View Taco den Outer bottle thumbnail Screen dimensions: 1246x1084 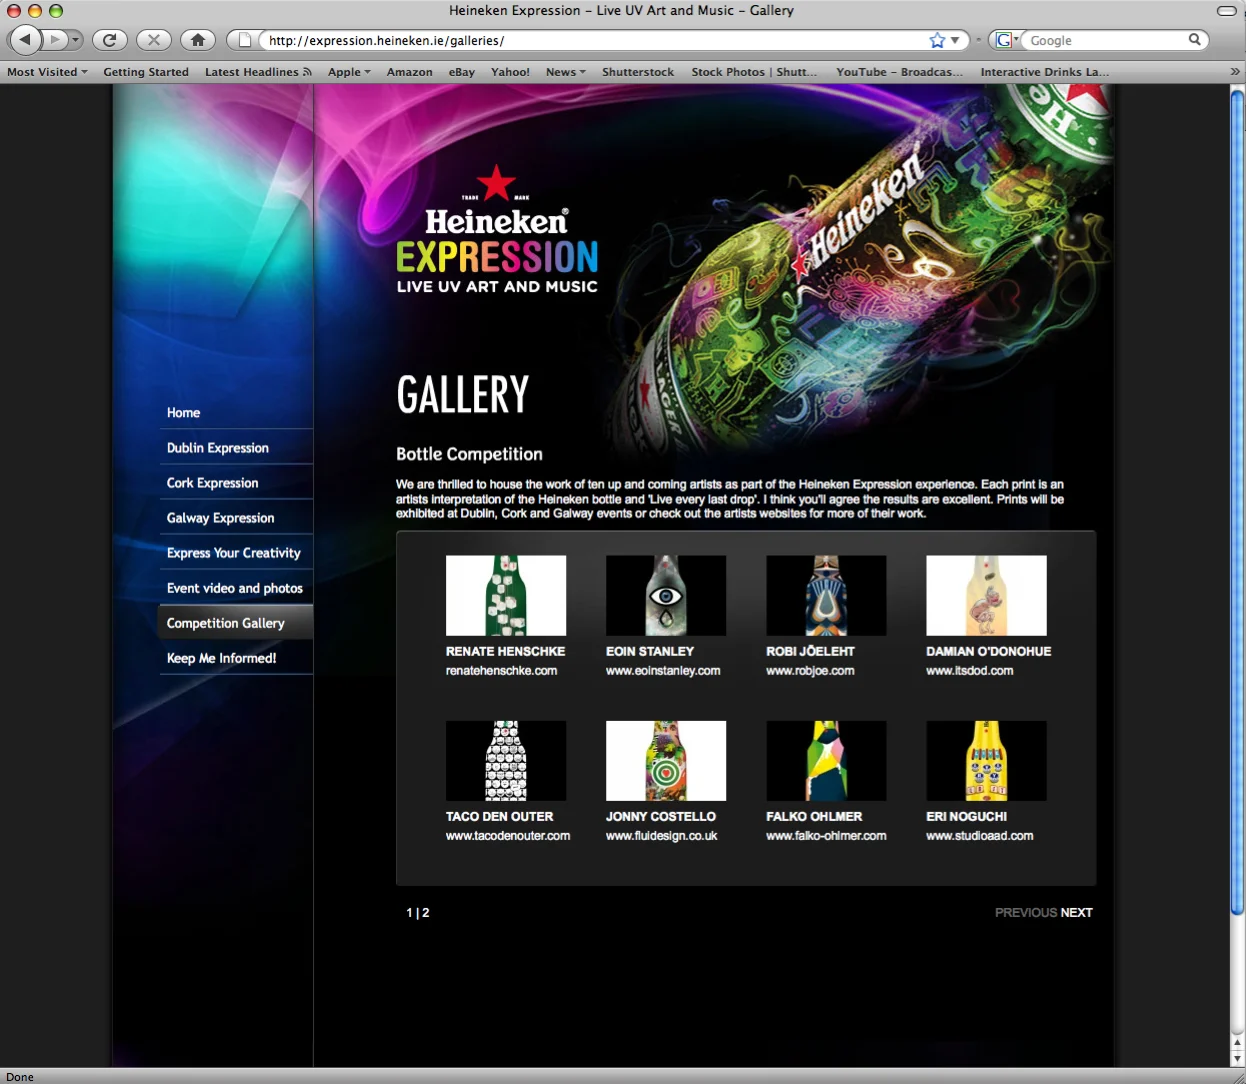coord(506,760)
